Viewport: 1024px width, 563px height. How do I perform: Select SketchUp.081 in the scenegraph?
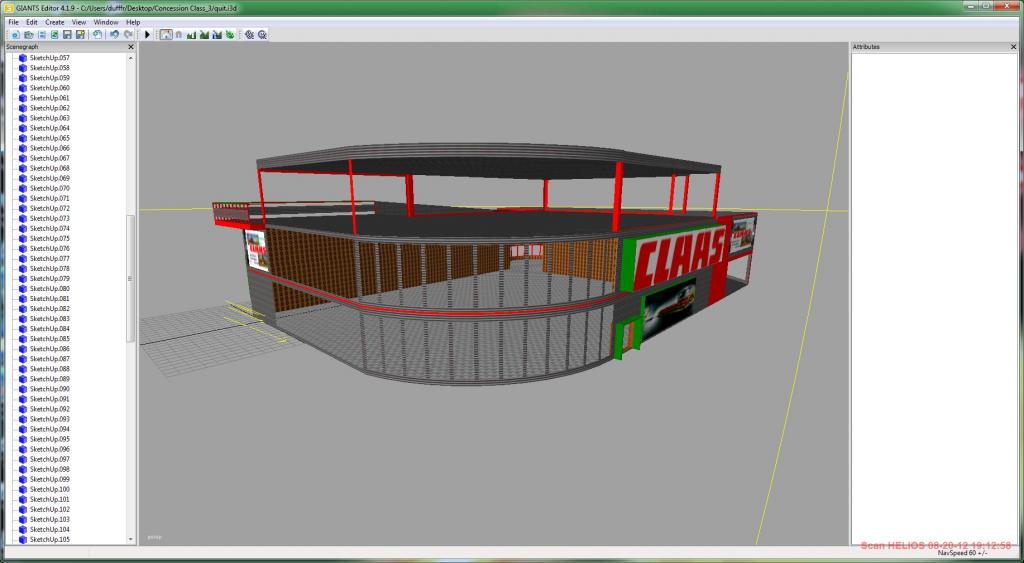(50, 298)
